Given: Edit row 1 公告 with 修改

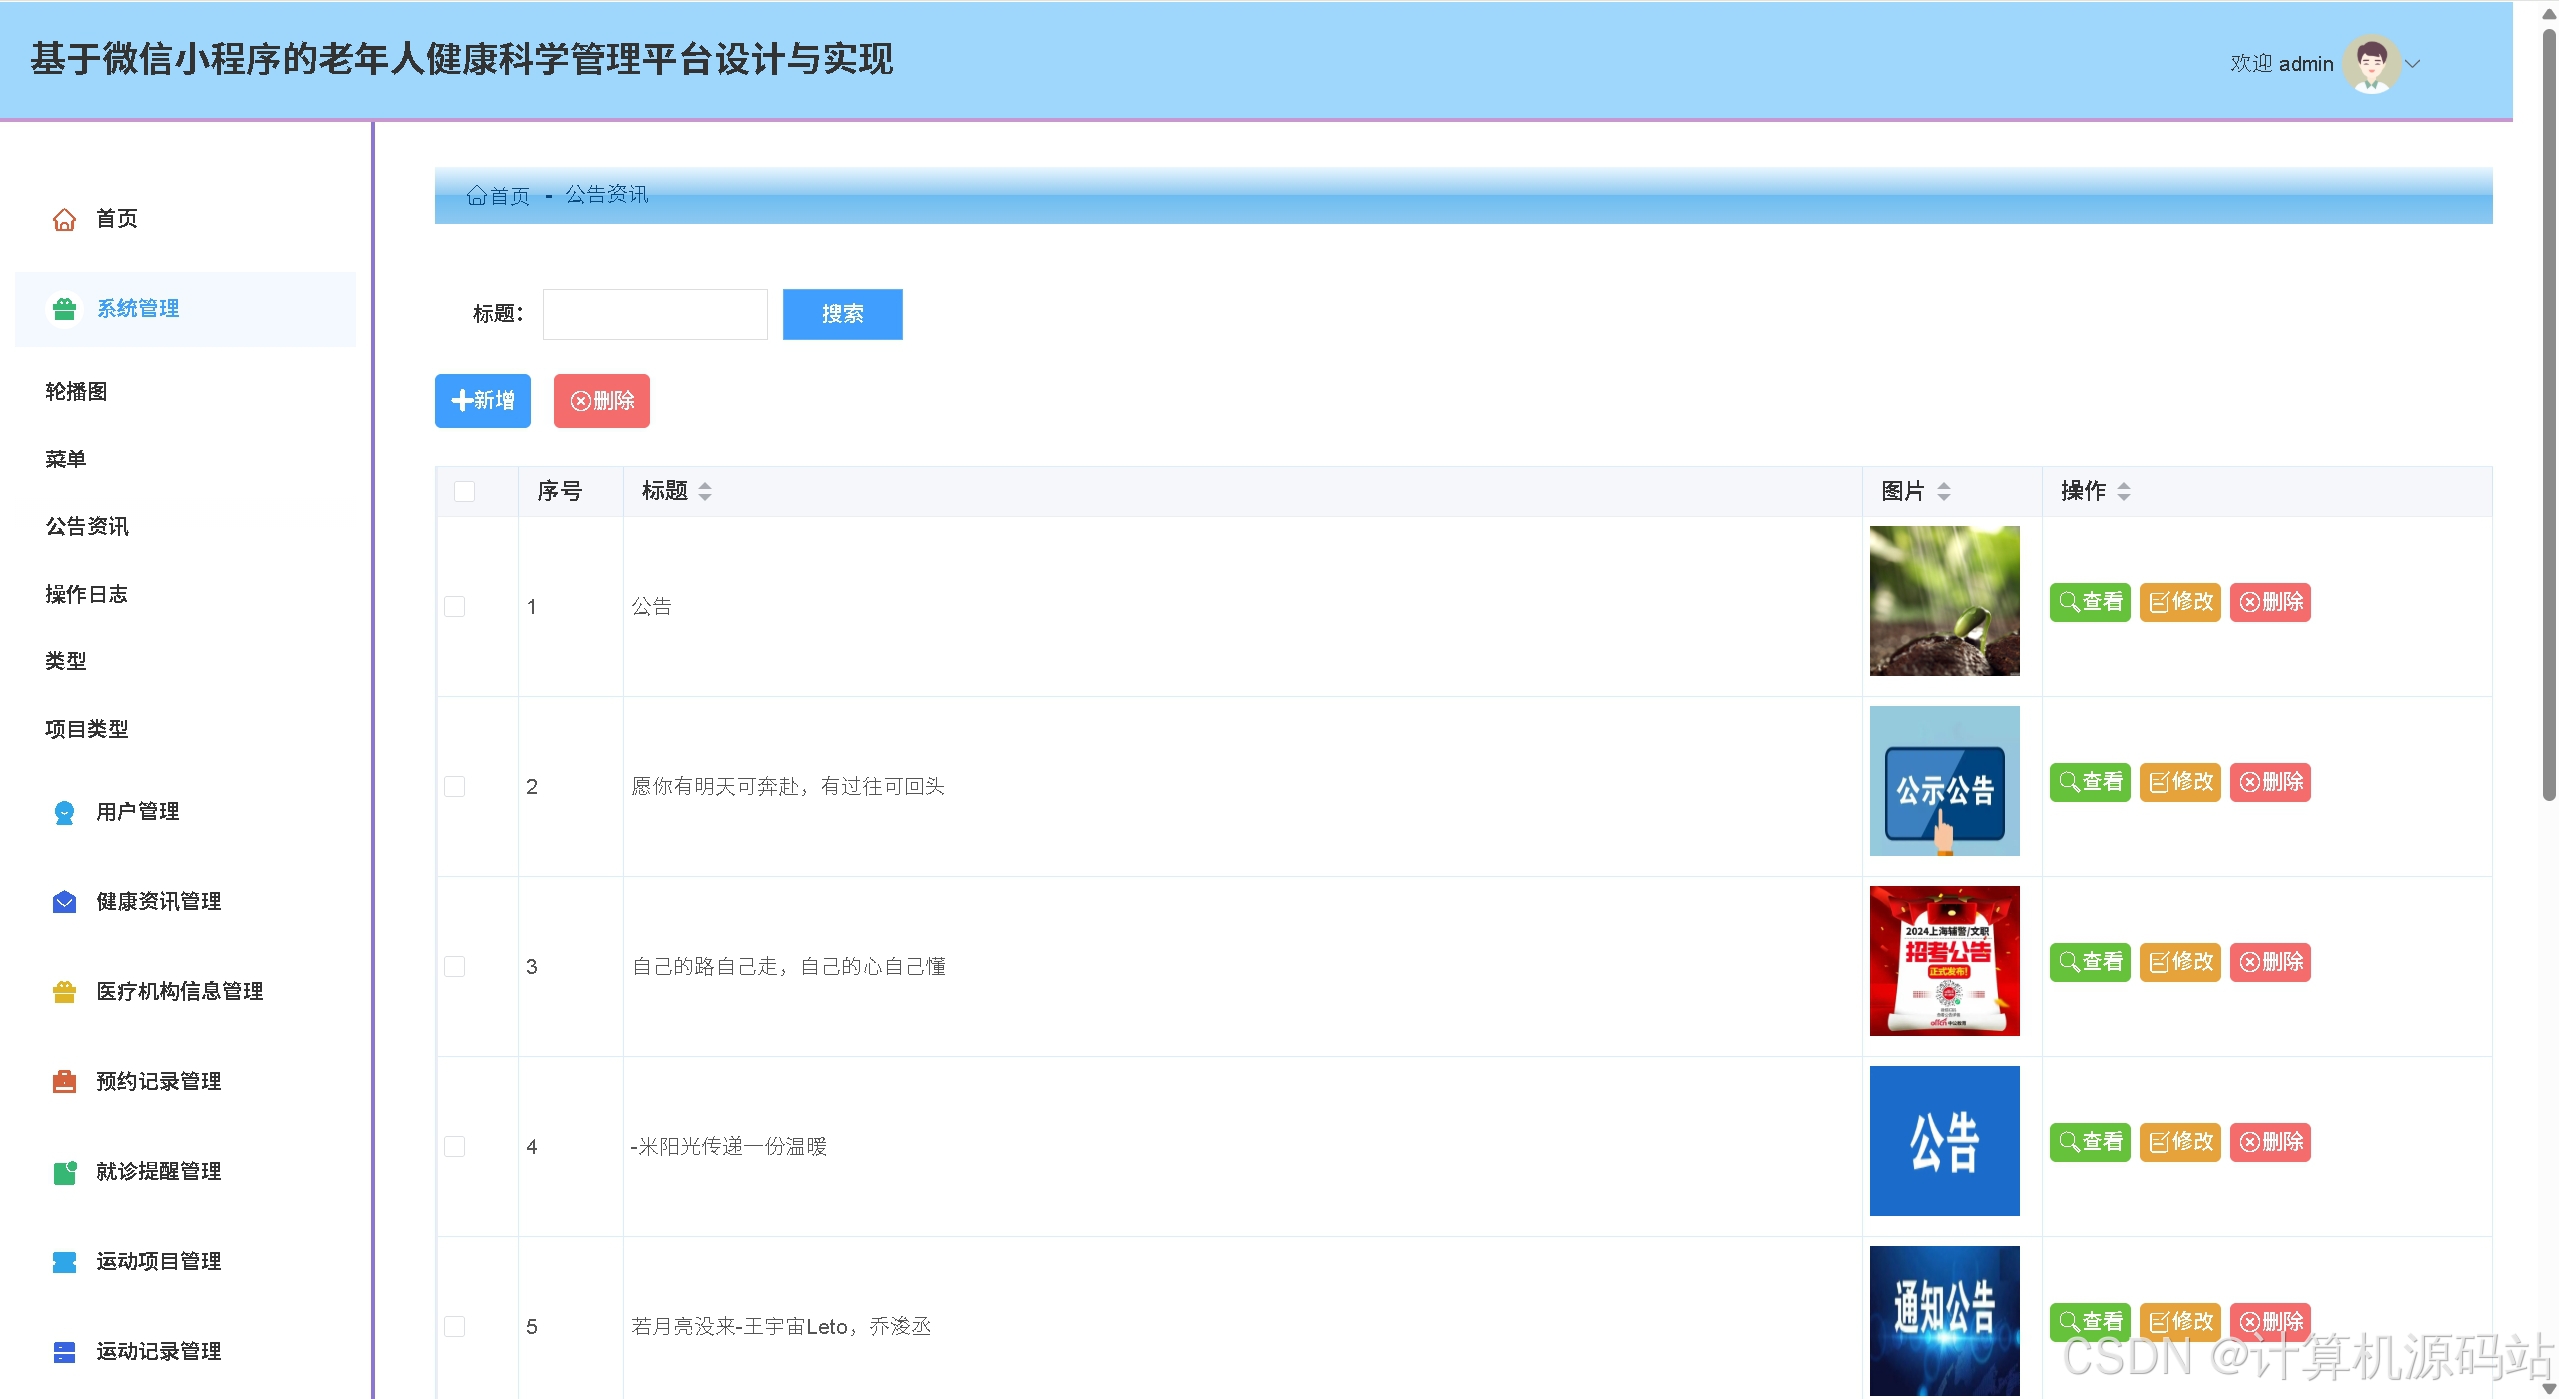Looking at the screenshot, I should 2180,602.
